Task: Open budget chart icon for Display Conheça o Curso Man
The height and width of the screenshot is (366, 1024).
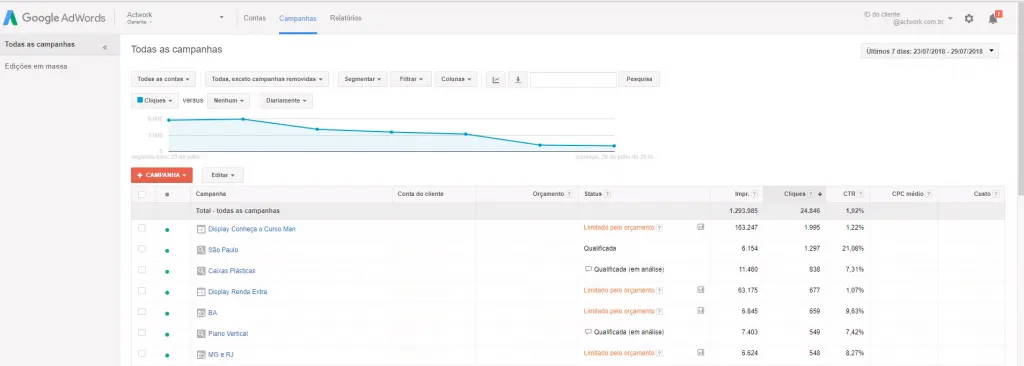Action: (701, 227)
